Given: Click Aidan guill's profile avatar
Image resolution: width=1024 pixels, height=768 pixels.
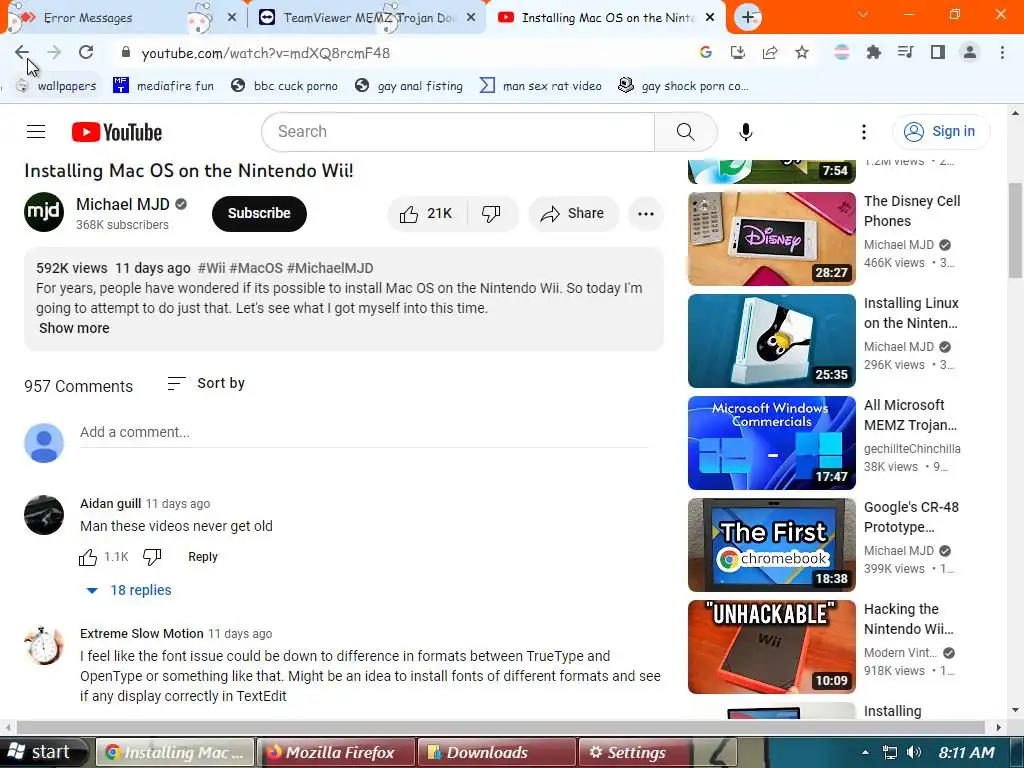Looking at the screenshot, I should pyautogui.click(x=44, y=515).
